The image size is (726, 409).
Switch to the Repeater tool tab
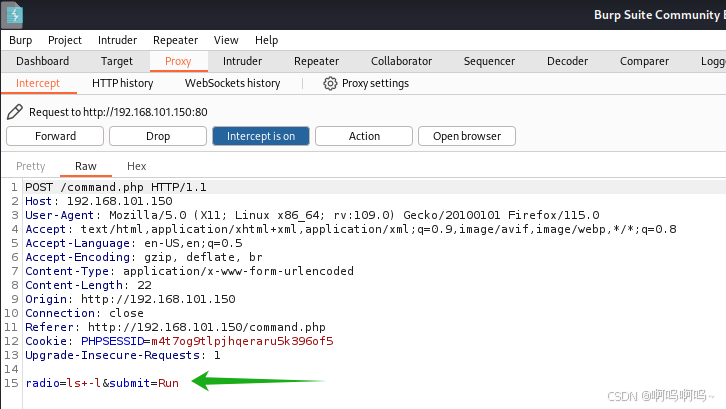316,61
